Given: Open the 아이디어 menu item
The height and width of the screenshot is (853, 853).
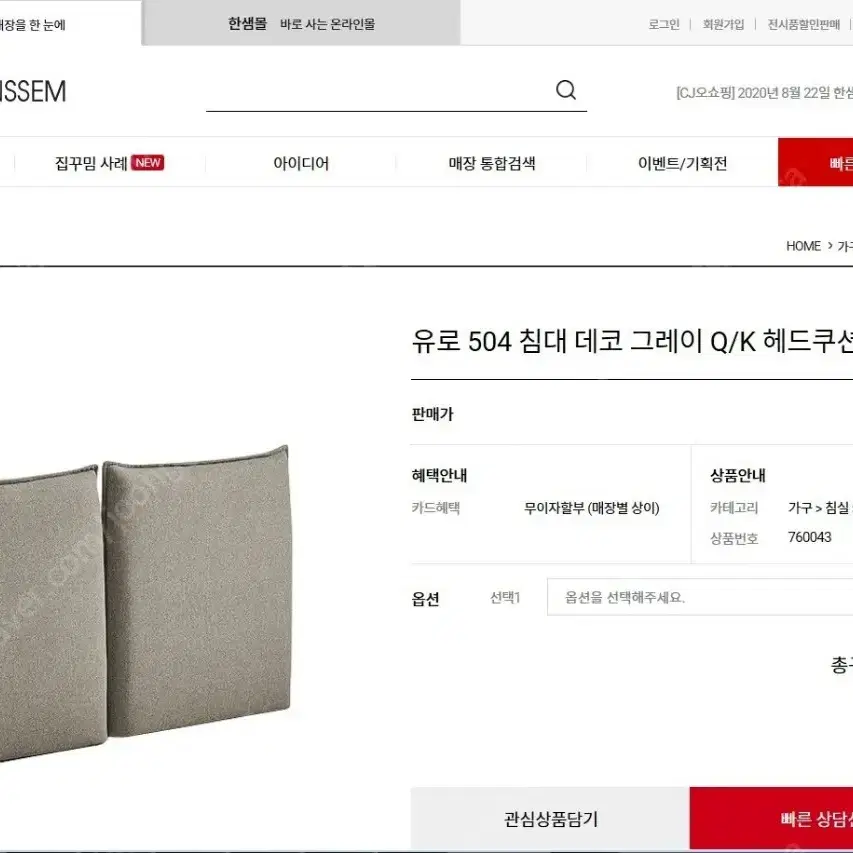Looking at the screenshot, I should pos(301,163).
